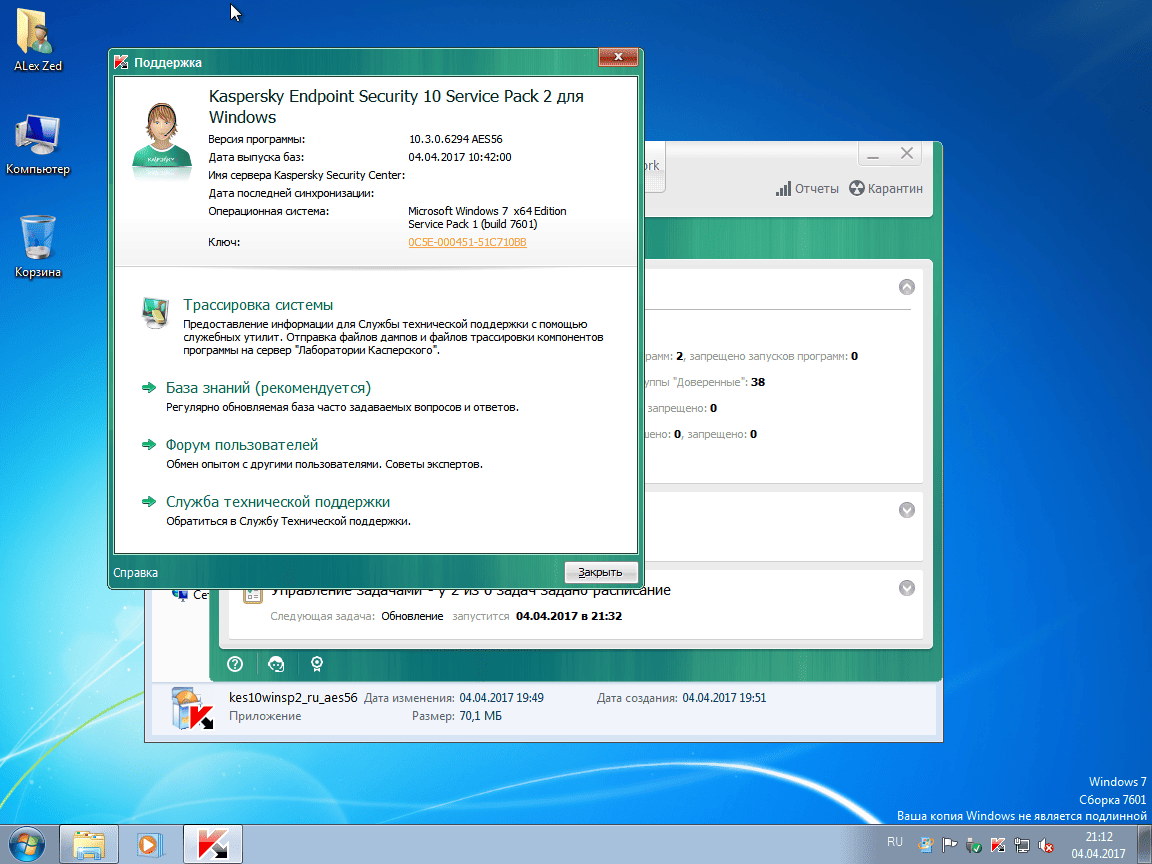Open 'Служба технической поддержки' link
Viewport: 1152px width, 864px height.
(278, 502)
